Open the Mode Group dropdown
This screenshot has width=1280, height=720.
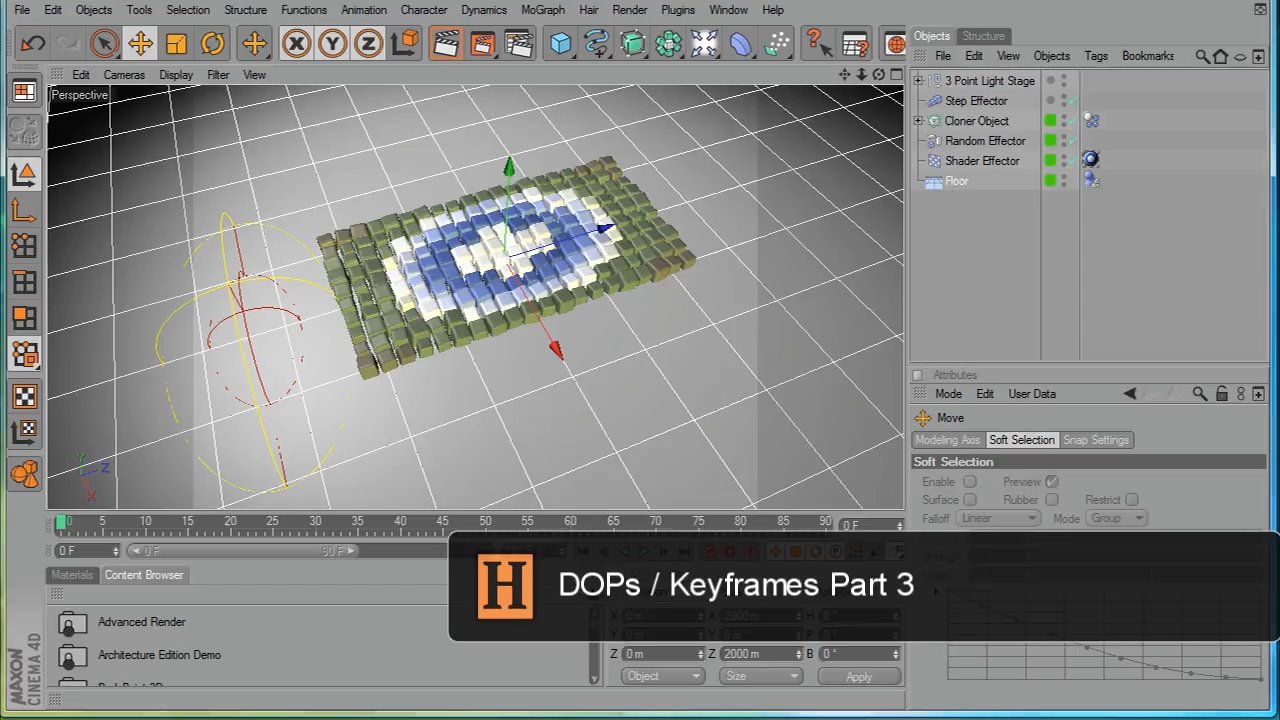coord(1116,518)
